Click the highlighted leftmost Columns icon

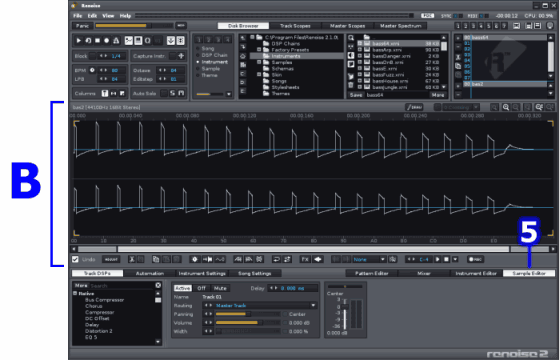point(105,93)
